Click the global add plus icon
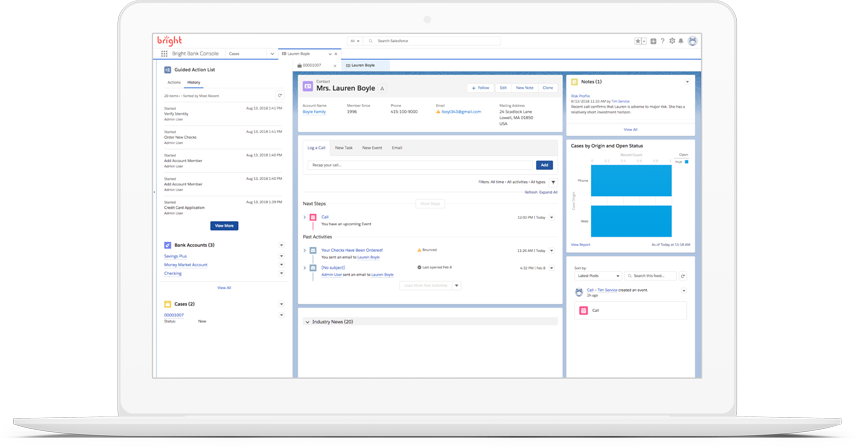The width and height of the screenshot is (857, 447). (653, 41)
